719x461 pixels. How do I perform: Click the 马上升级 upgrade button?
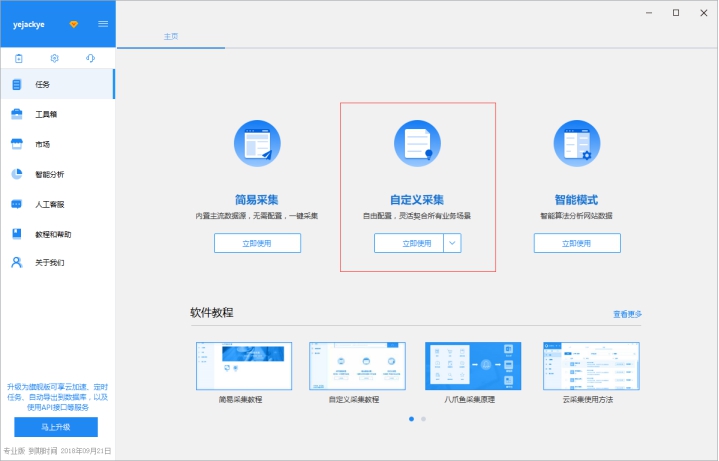56,427
